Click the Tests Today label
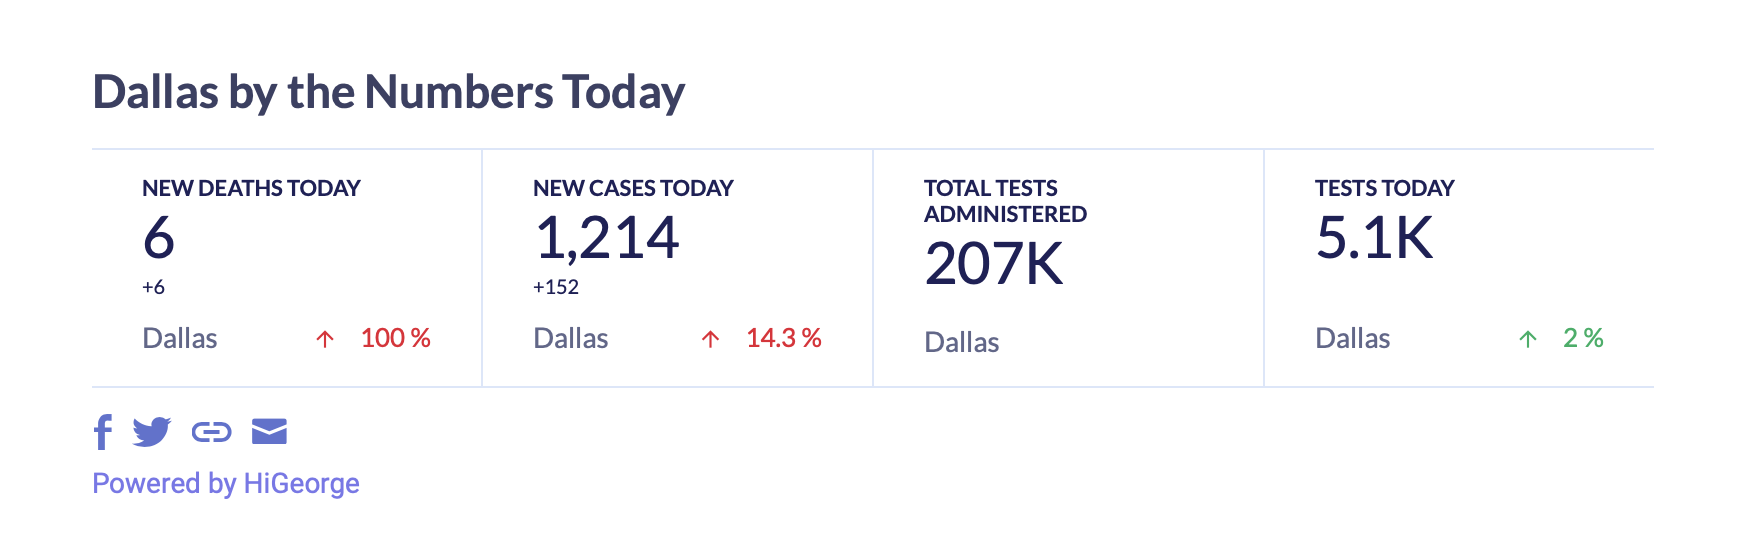Screen dimensions: 1760x546 click(1384, 188)
